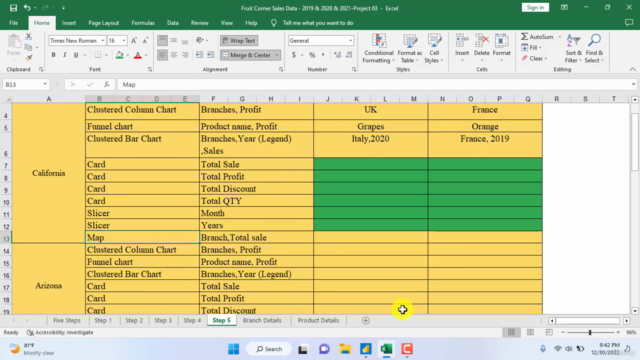Image resolution: width=640 pixels, height=360 pixels.
Task: Click the Cut scissors icon
Action: [29, 37]
